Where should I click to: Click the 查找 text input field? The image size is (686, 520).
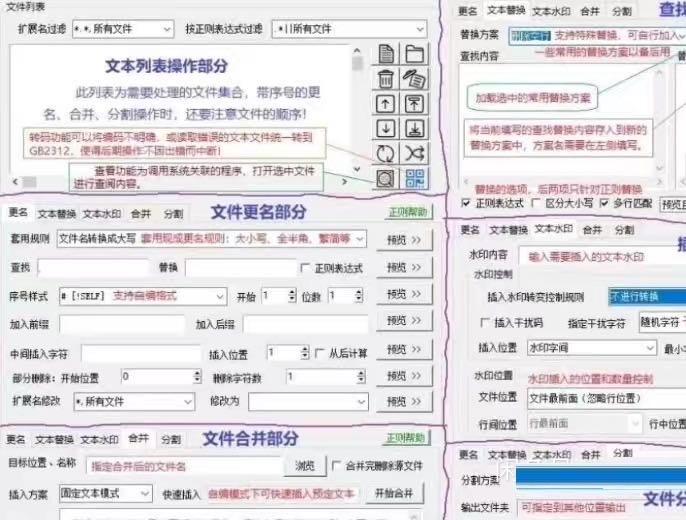(93, 267)
